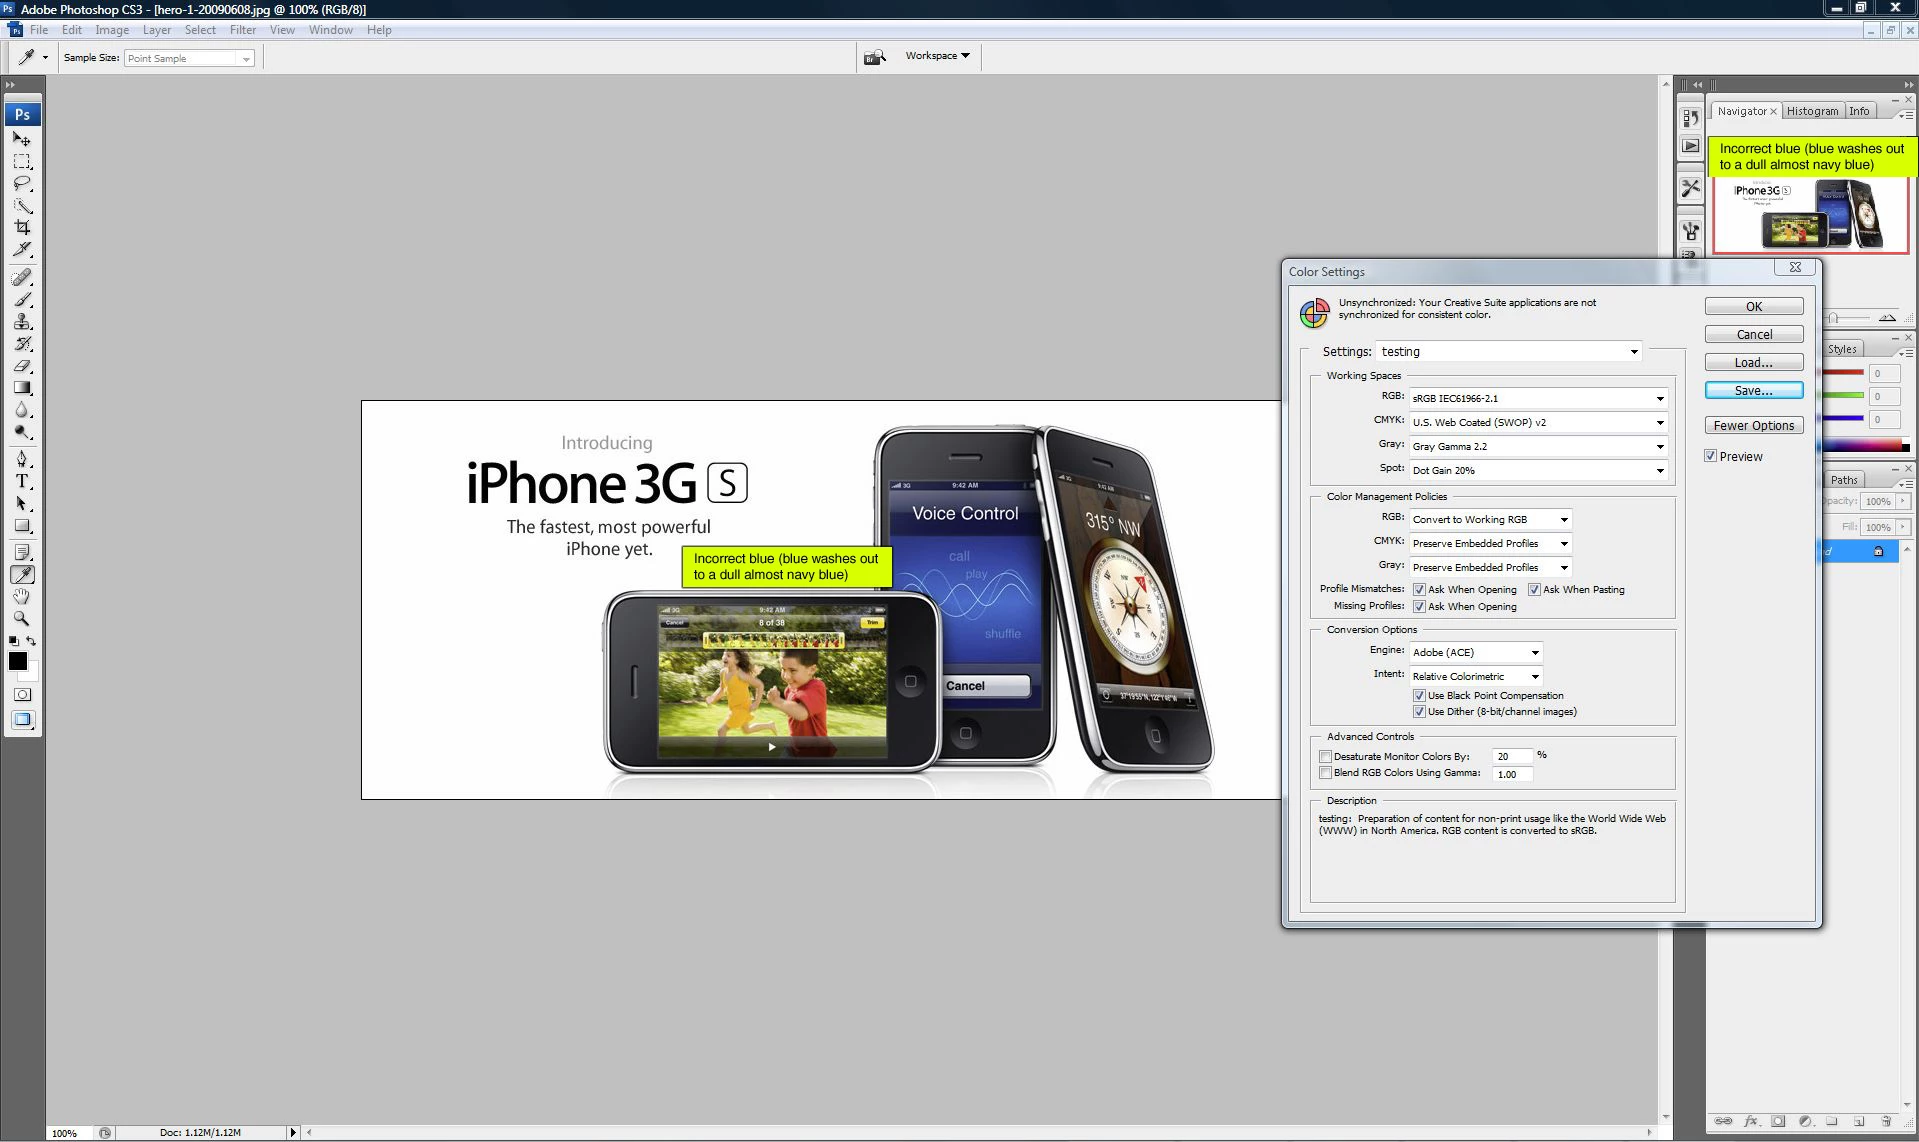
Task: Open the RGB working space dropdown
Action: [x=1538, y=398]
